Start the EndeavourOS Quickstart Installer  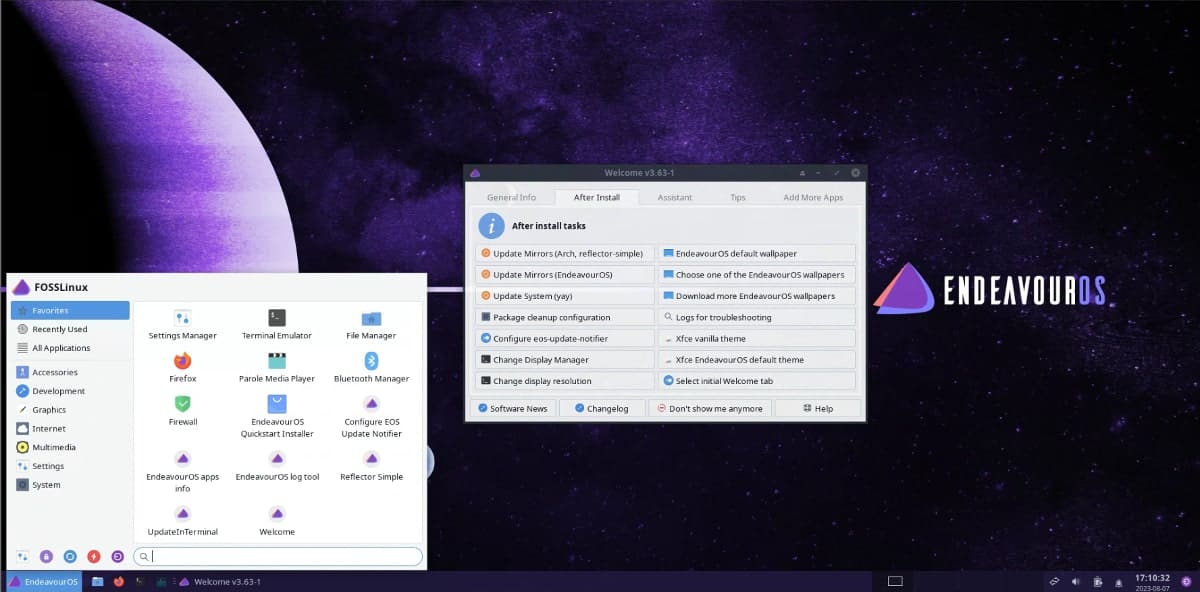277,417
